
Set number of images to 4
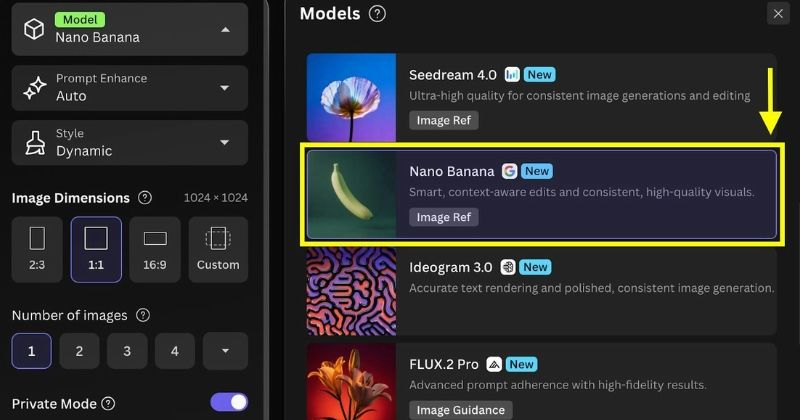(x=175, y=351)
